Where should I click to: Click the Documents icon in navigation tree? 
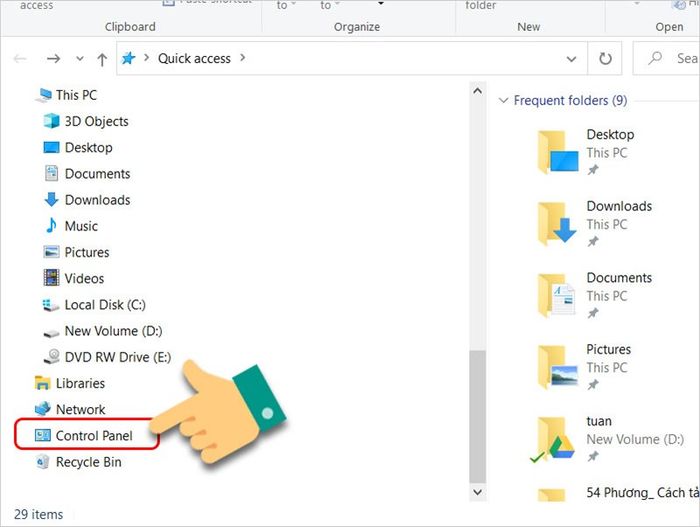point(51,173)
